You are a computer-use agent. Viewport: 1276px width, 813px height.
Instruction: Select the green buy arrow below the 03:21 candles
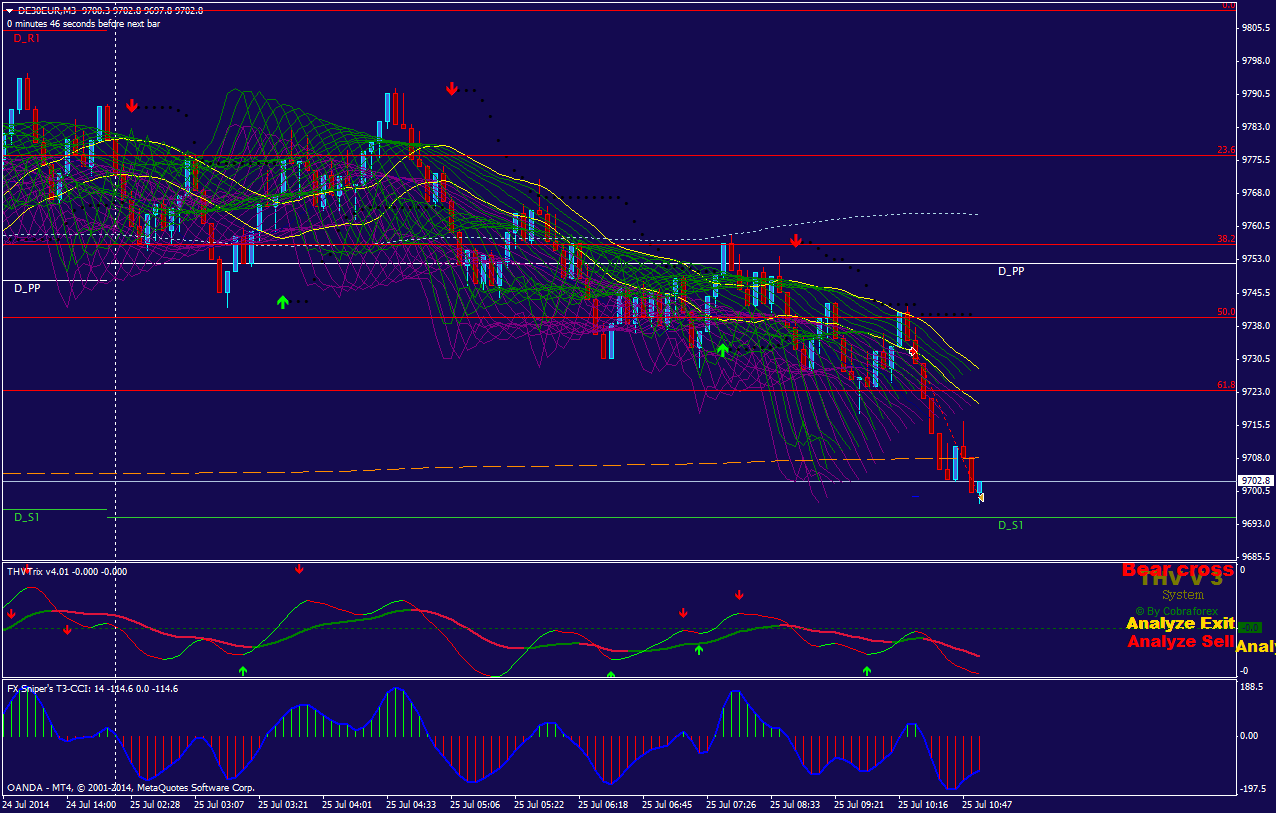(x=283, y=302)
